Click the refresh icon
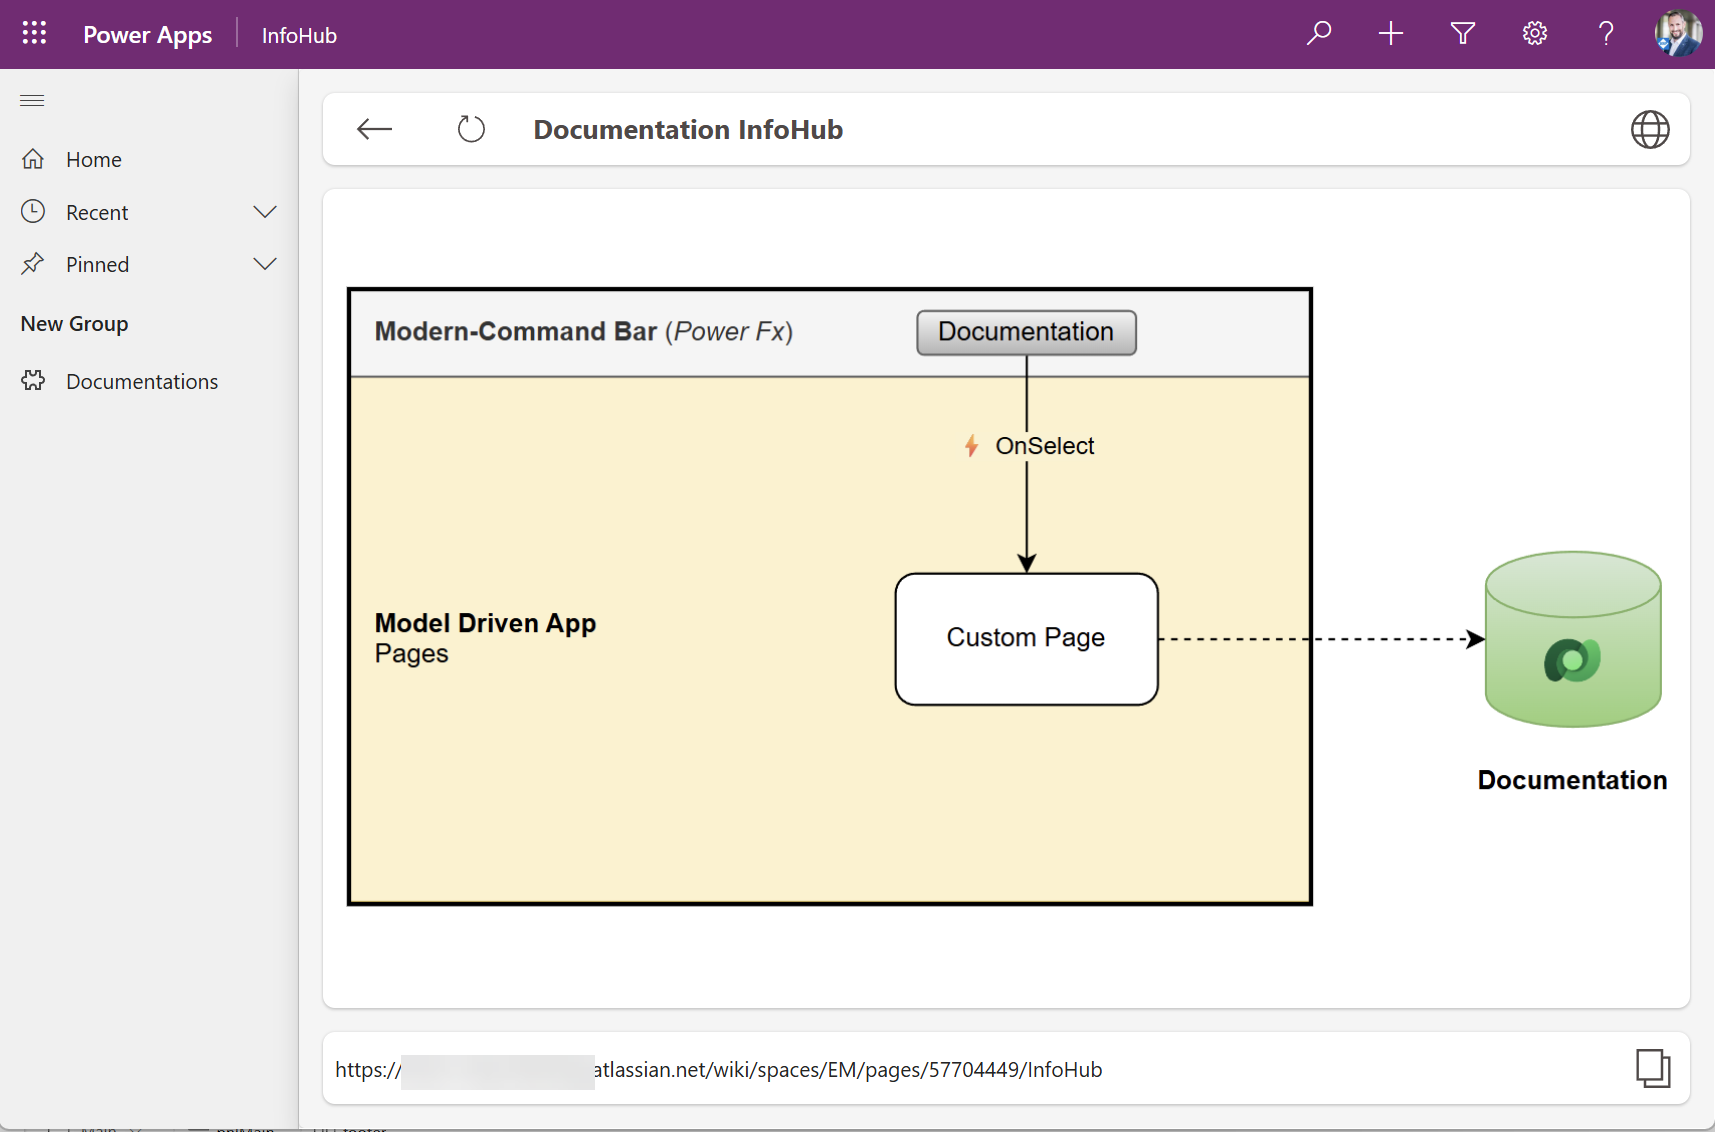This screenshot has height=1132, width=1715. [x=471, y=129]
